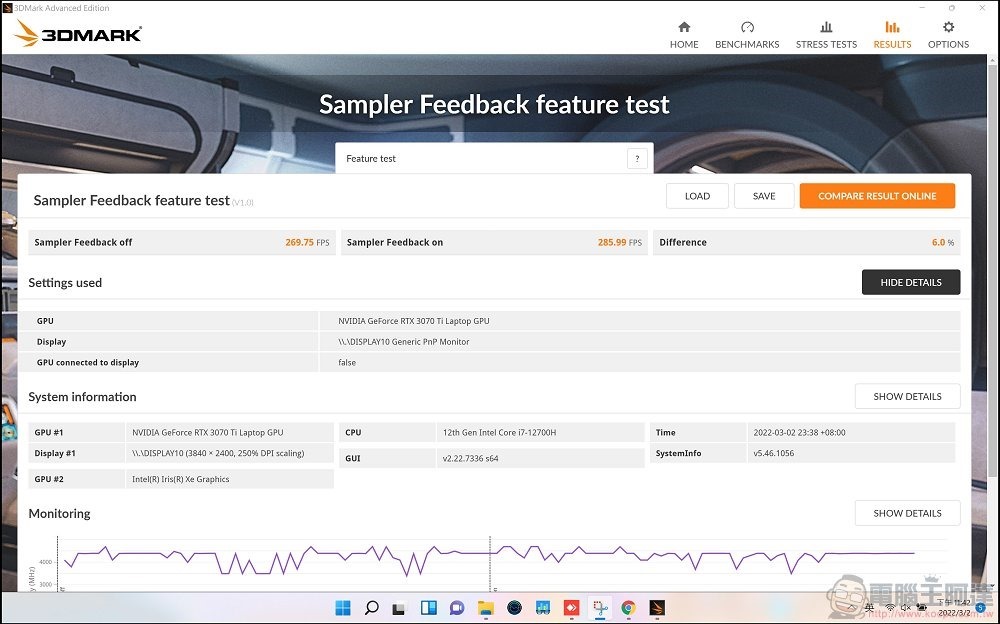
Task: Click the Feature test label box
Action: (494, 158)
